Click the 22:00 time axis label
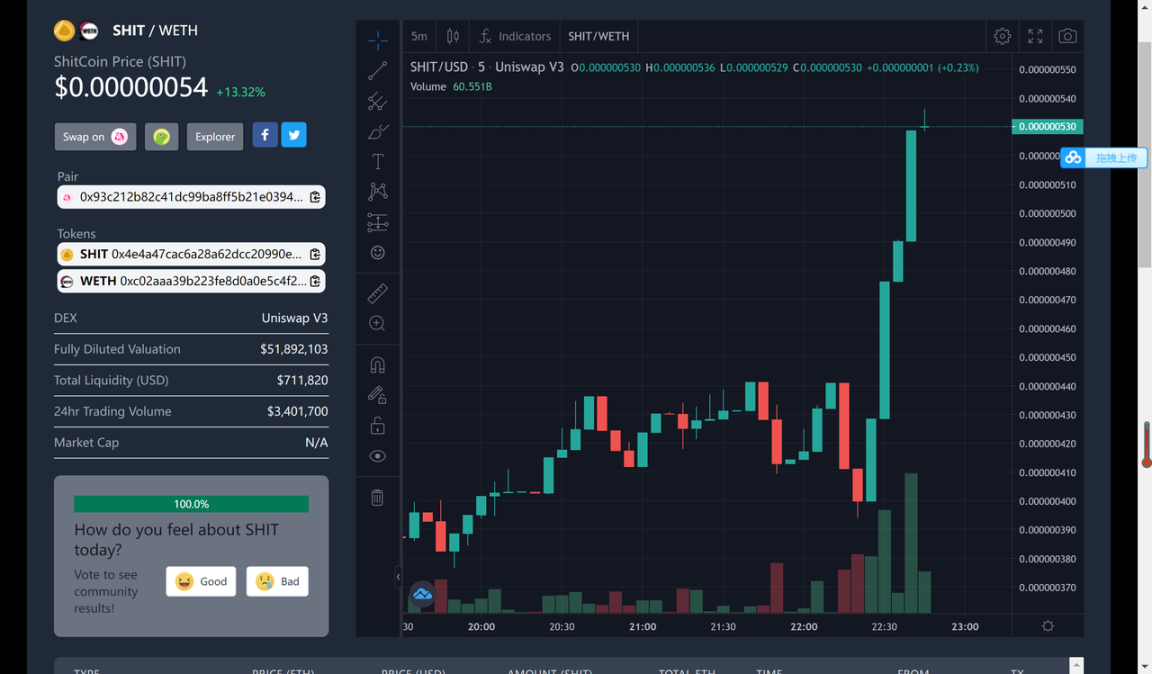1152x674 pixels. pyautogui.click(x=804, y=627)
